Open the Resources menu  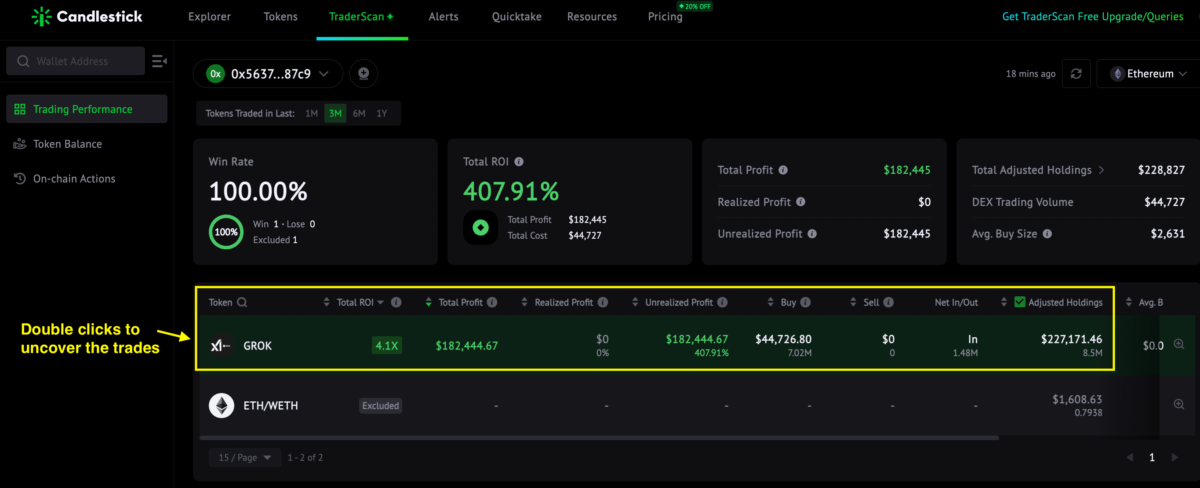[592, 17]
